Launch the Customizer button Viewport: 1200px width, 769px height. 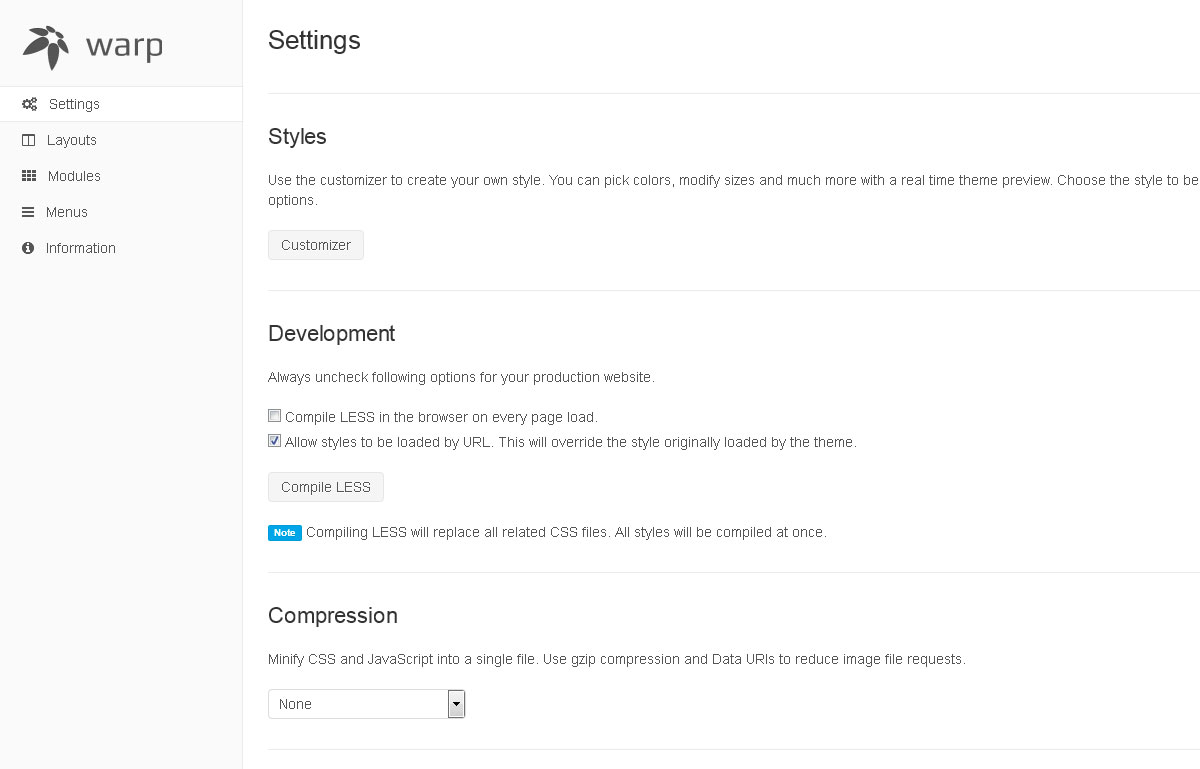click(316, 245)
